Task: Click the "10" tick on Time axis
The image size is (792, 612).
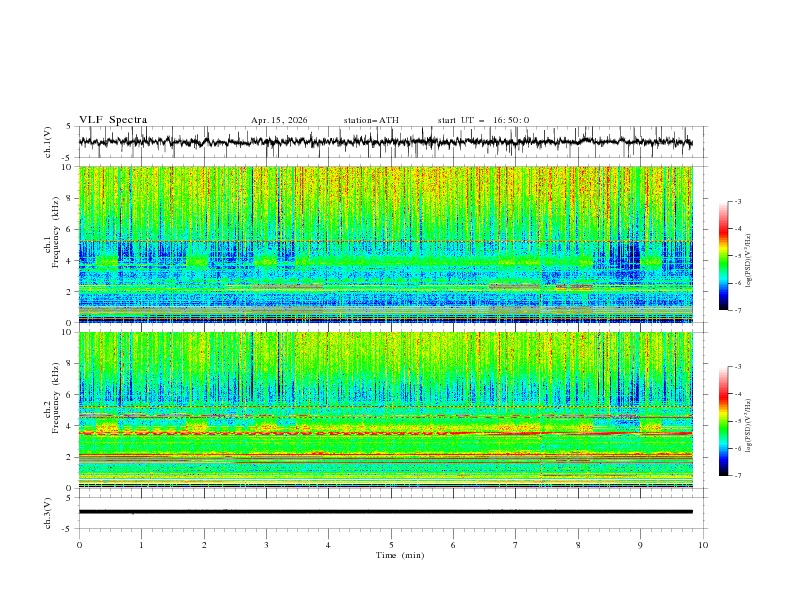Action: tap(703, 545)
